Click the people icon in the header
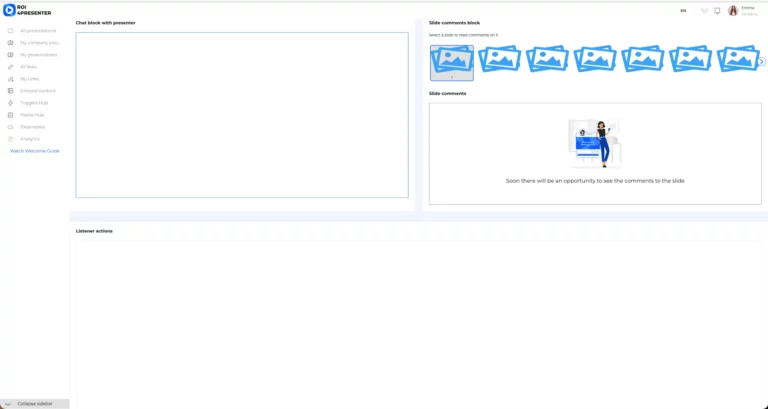Viewport: 768px width, 409px height. [704, 11]
